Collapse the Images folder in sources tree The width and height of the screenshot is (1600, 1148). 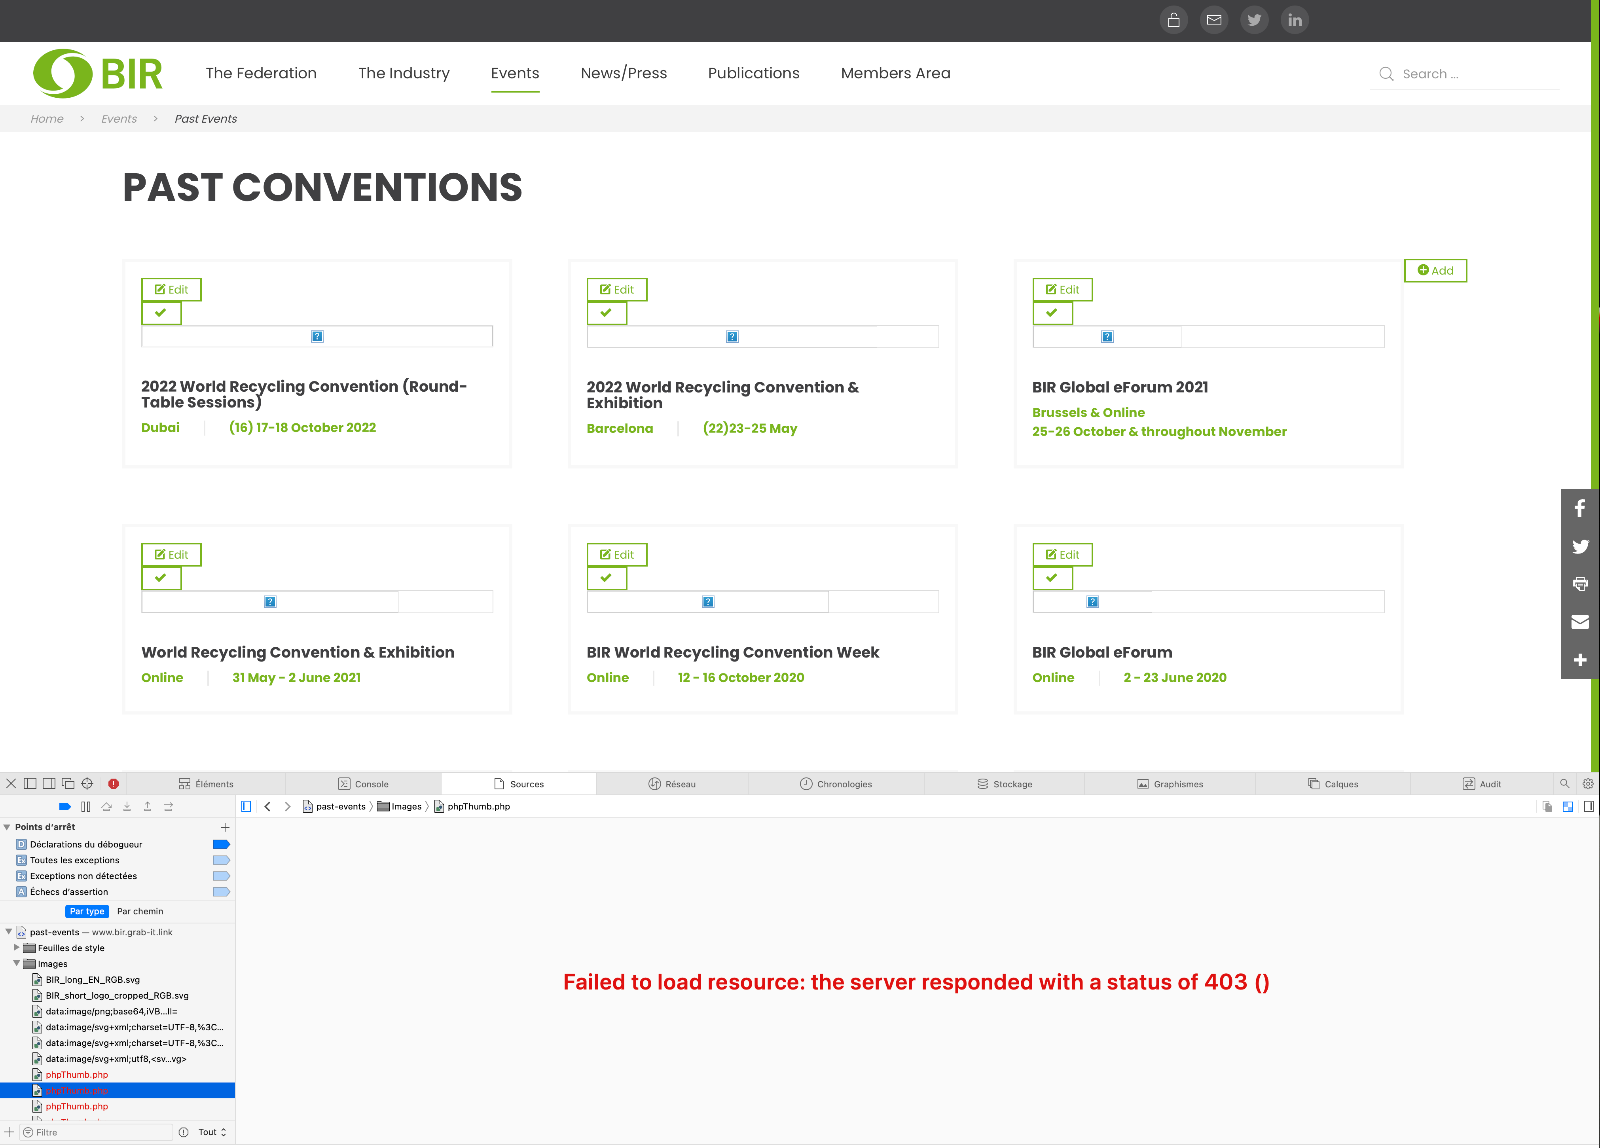[x=17, y=964]
